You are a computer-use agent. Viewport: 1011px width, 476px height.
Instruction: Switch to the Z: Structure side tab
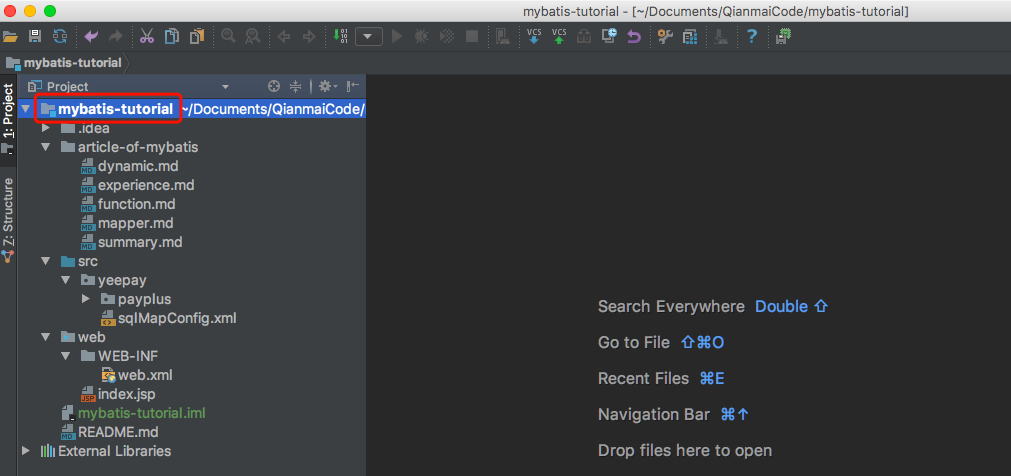[x=8, y=219]
